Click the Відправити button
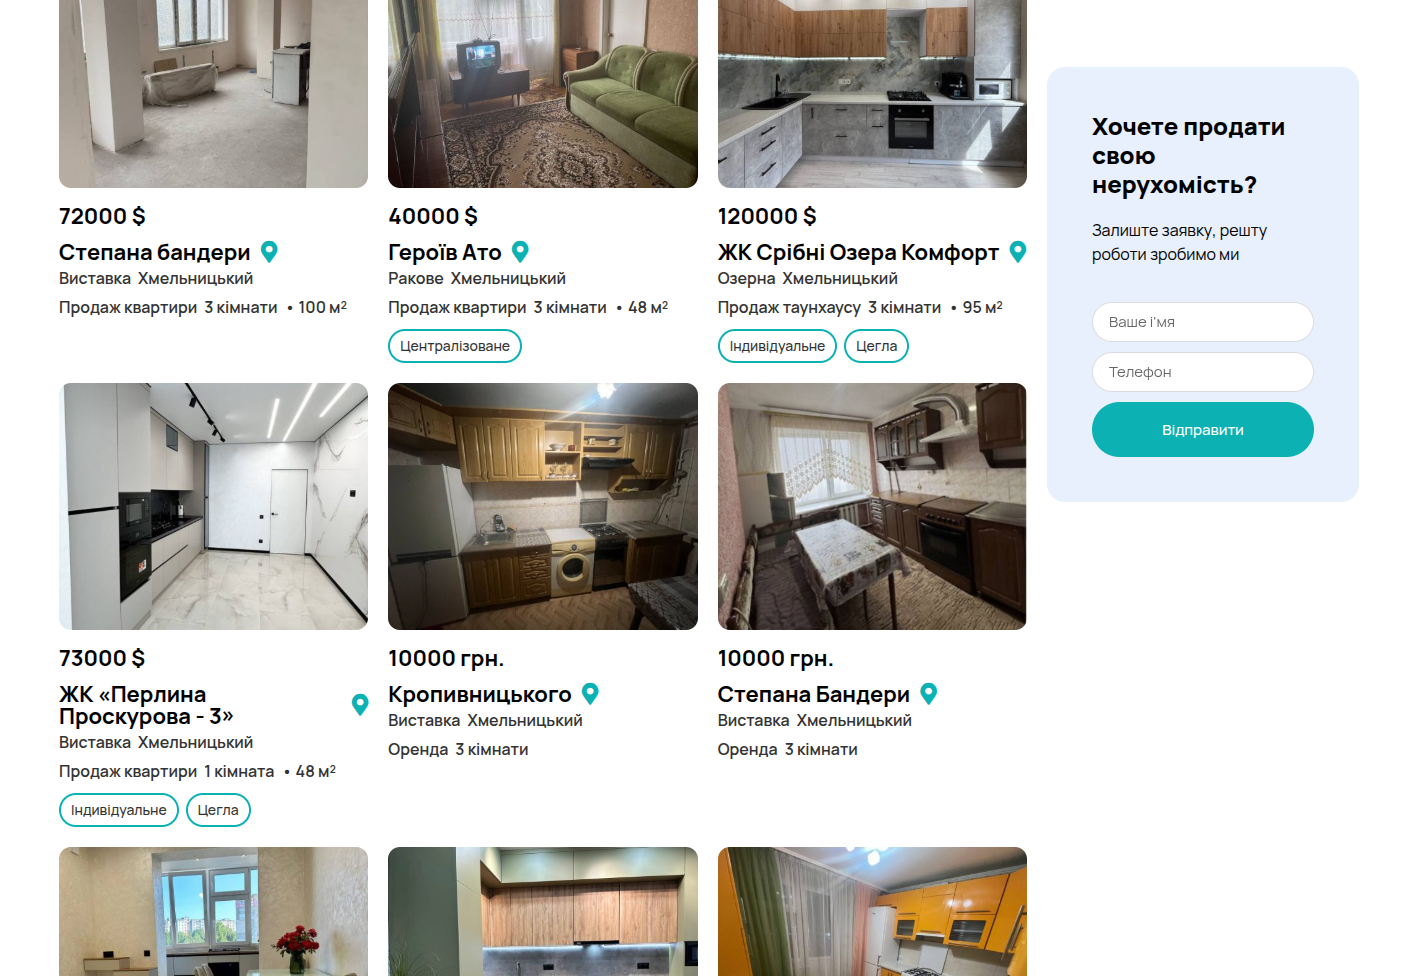 [1202, 430]
